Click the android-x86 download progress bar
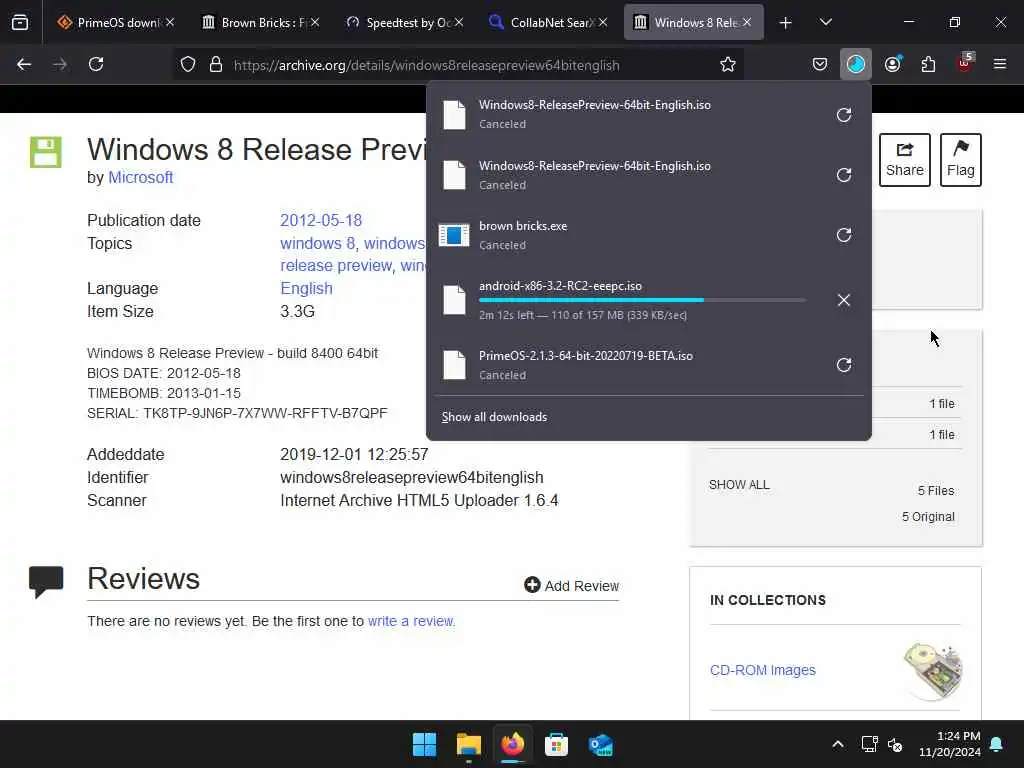The height and width of the screenshot is (768, 1024). tap(642, 300)
